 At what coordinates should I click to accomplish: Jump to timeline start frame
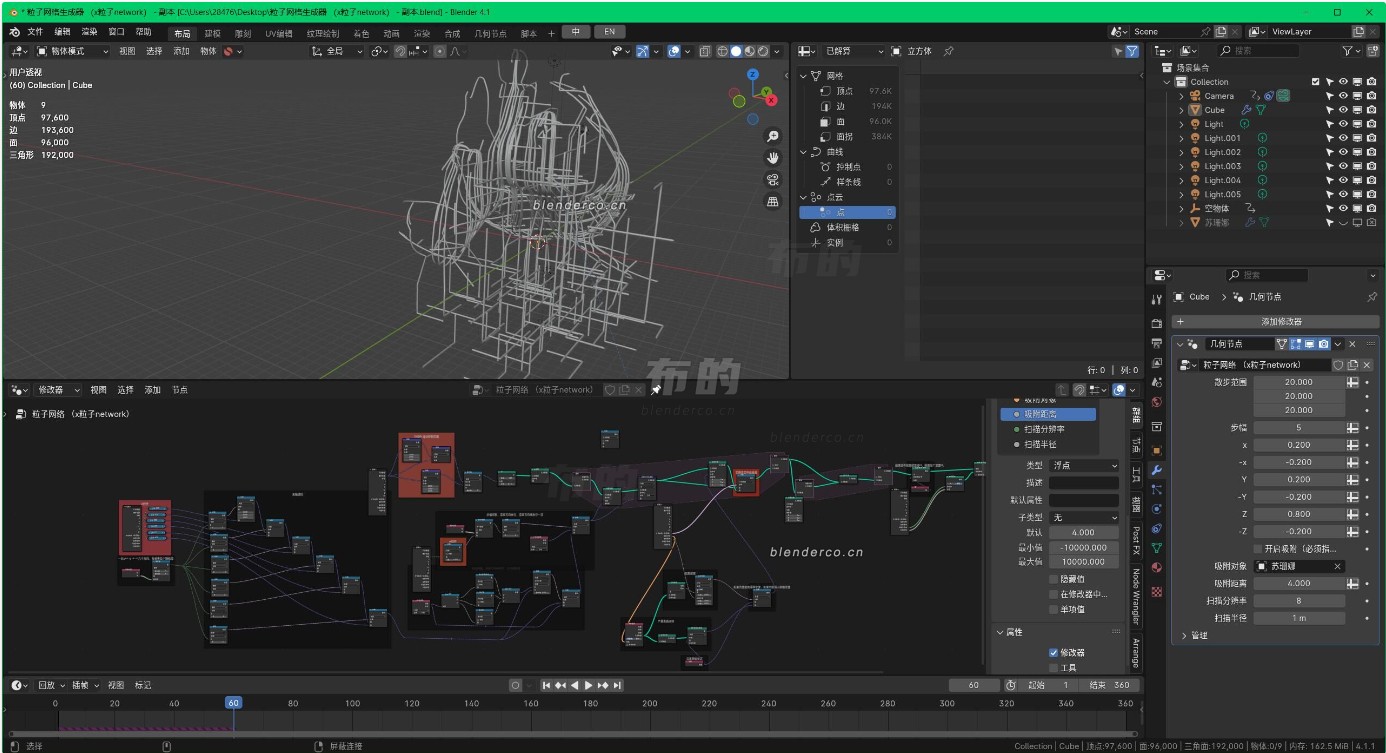(x=547, y=685)
